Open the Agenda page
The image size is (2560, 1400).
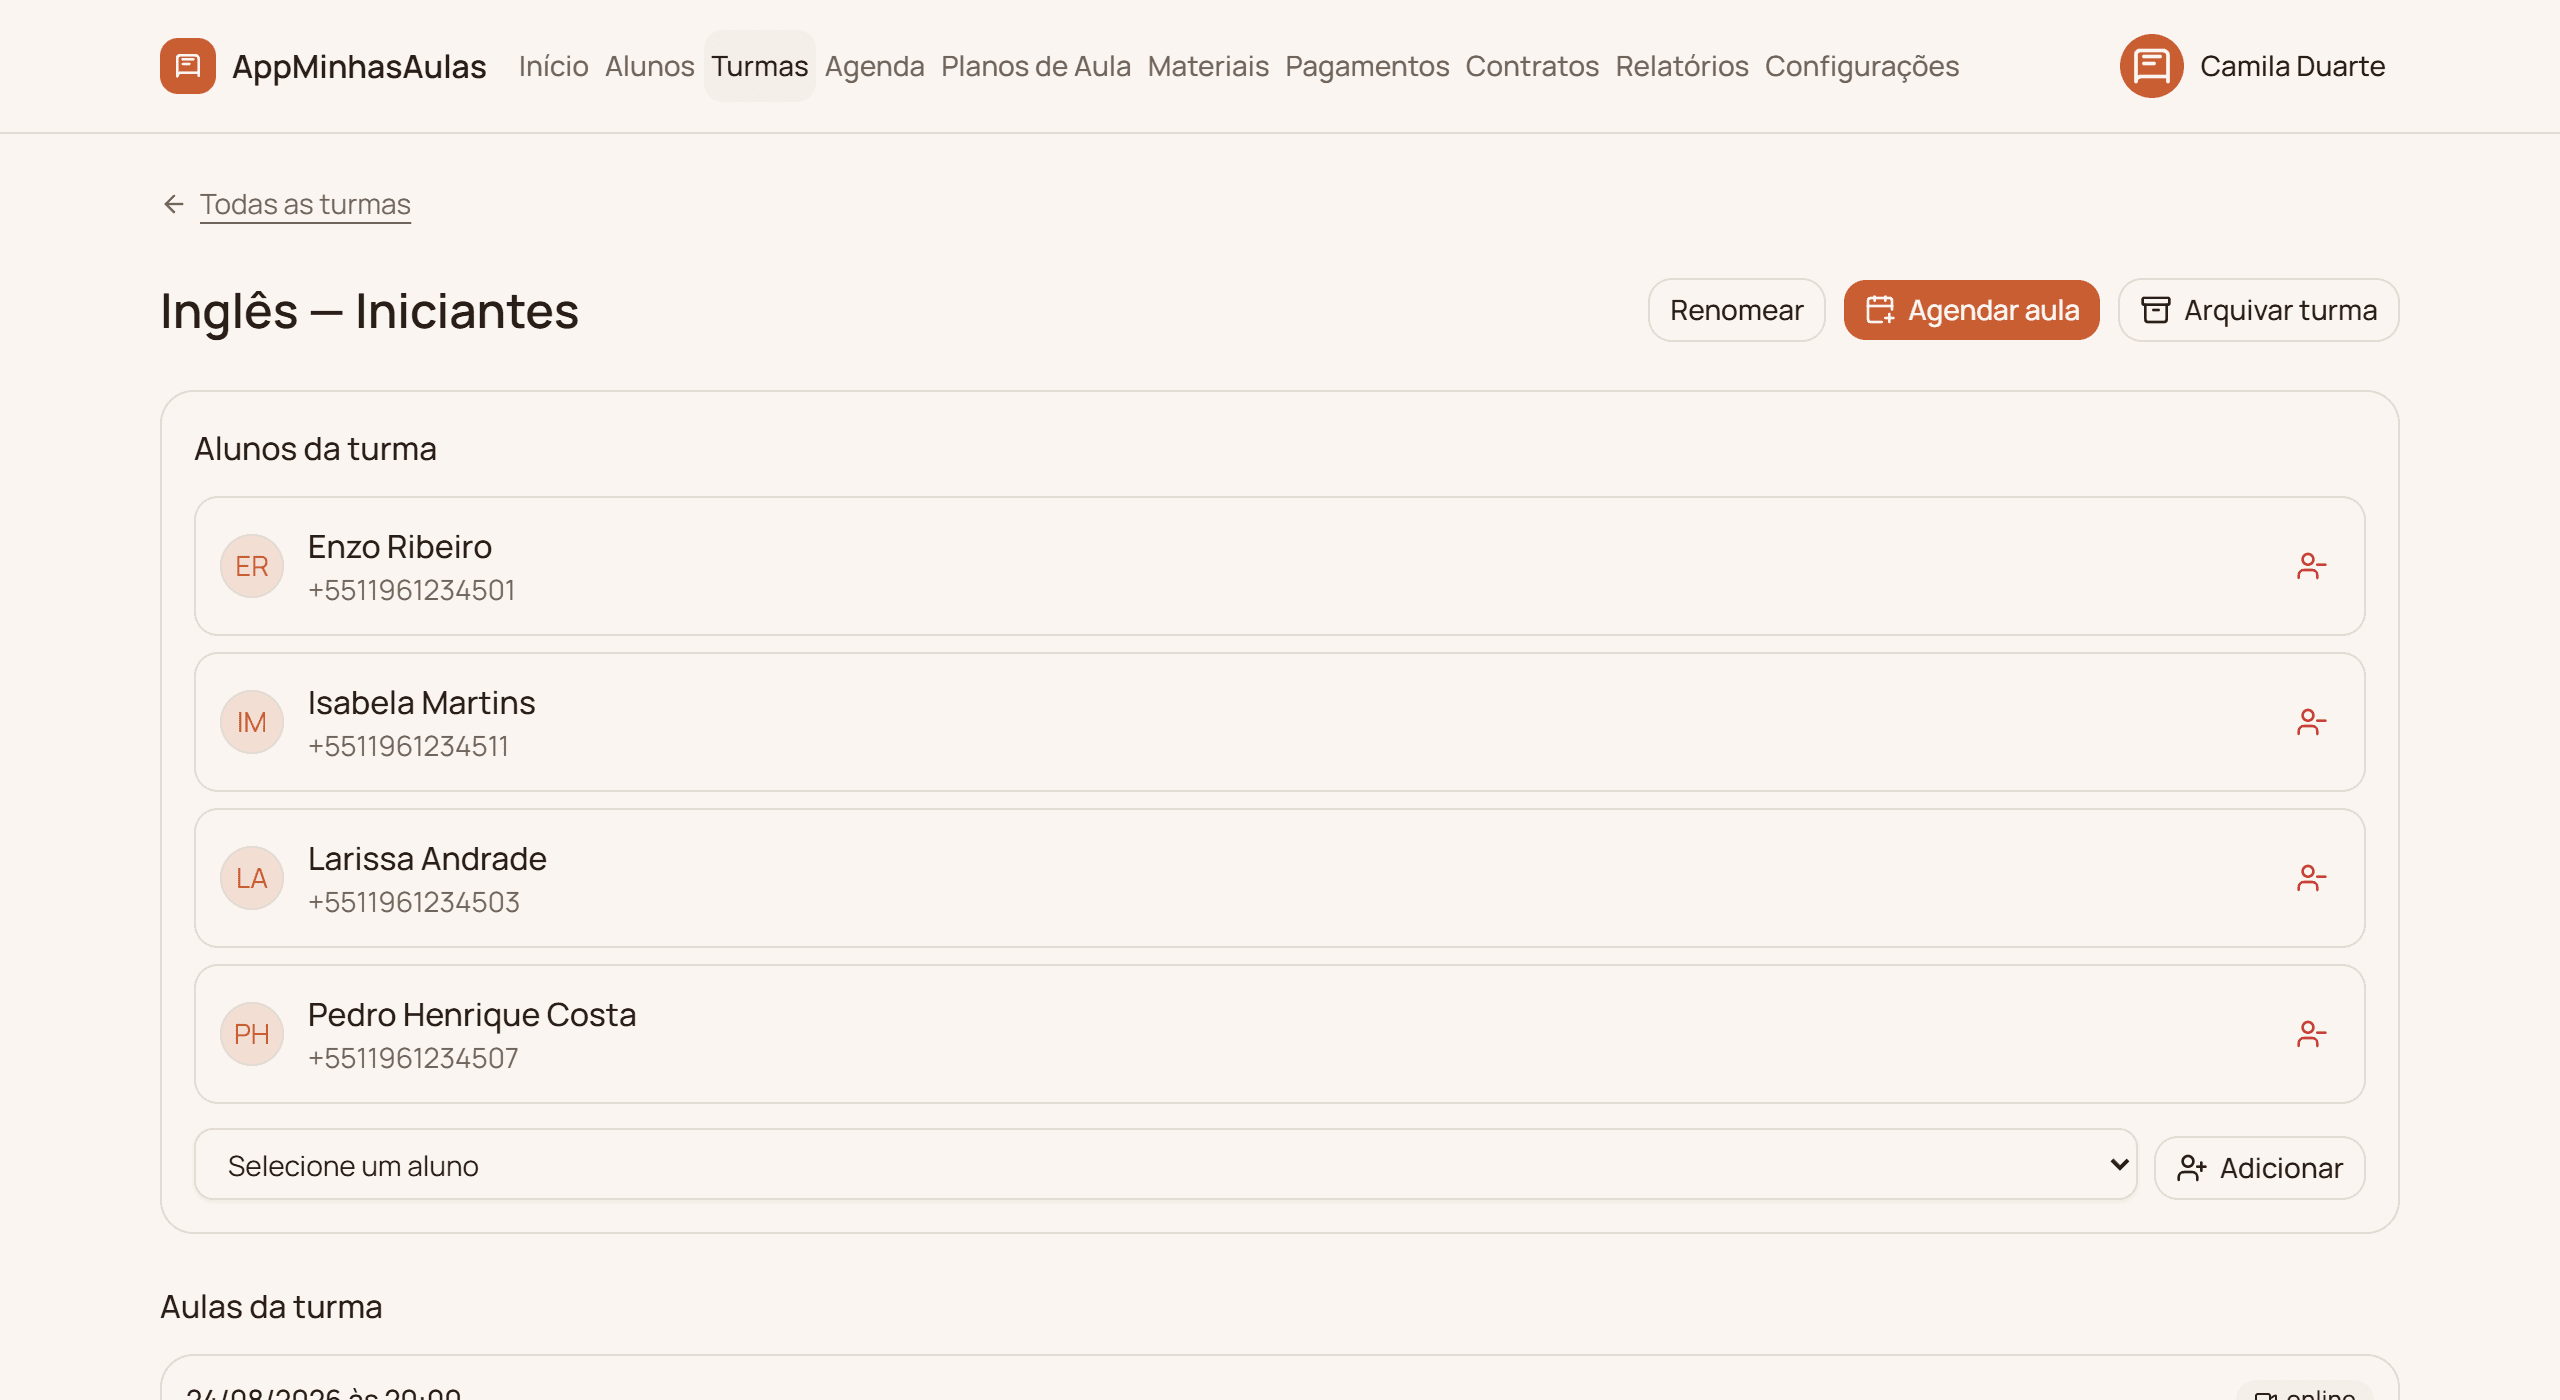point(874,66)
